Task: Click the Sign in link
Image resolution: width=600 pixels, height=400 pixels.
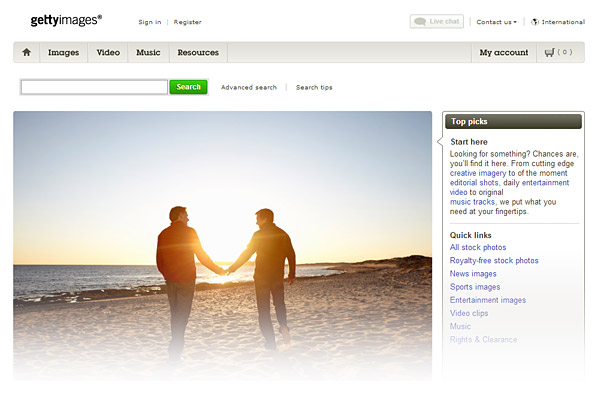Action: 149,21
